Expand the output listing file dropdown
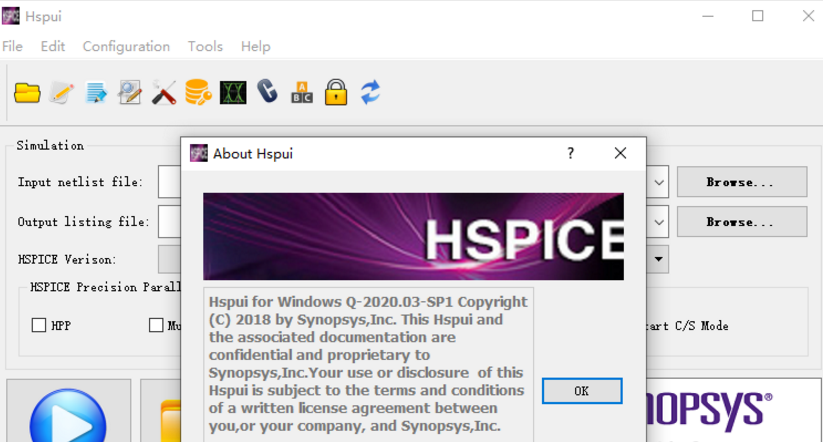Viewport: 823px width, 442px height. (x=659, y=222)
